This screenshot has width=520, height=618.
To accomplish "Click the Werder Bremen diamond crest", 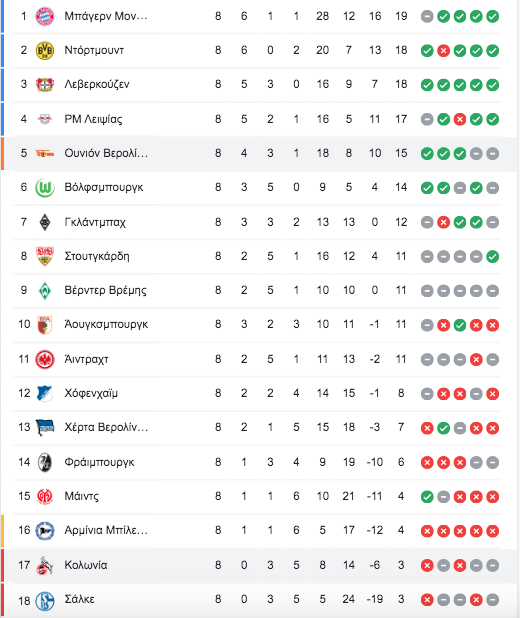I will 45,291.
